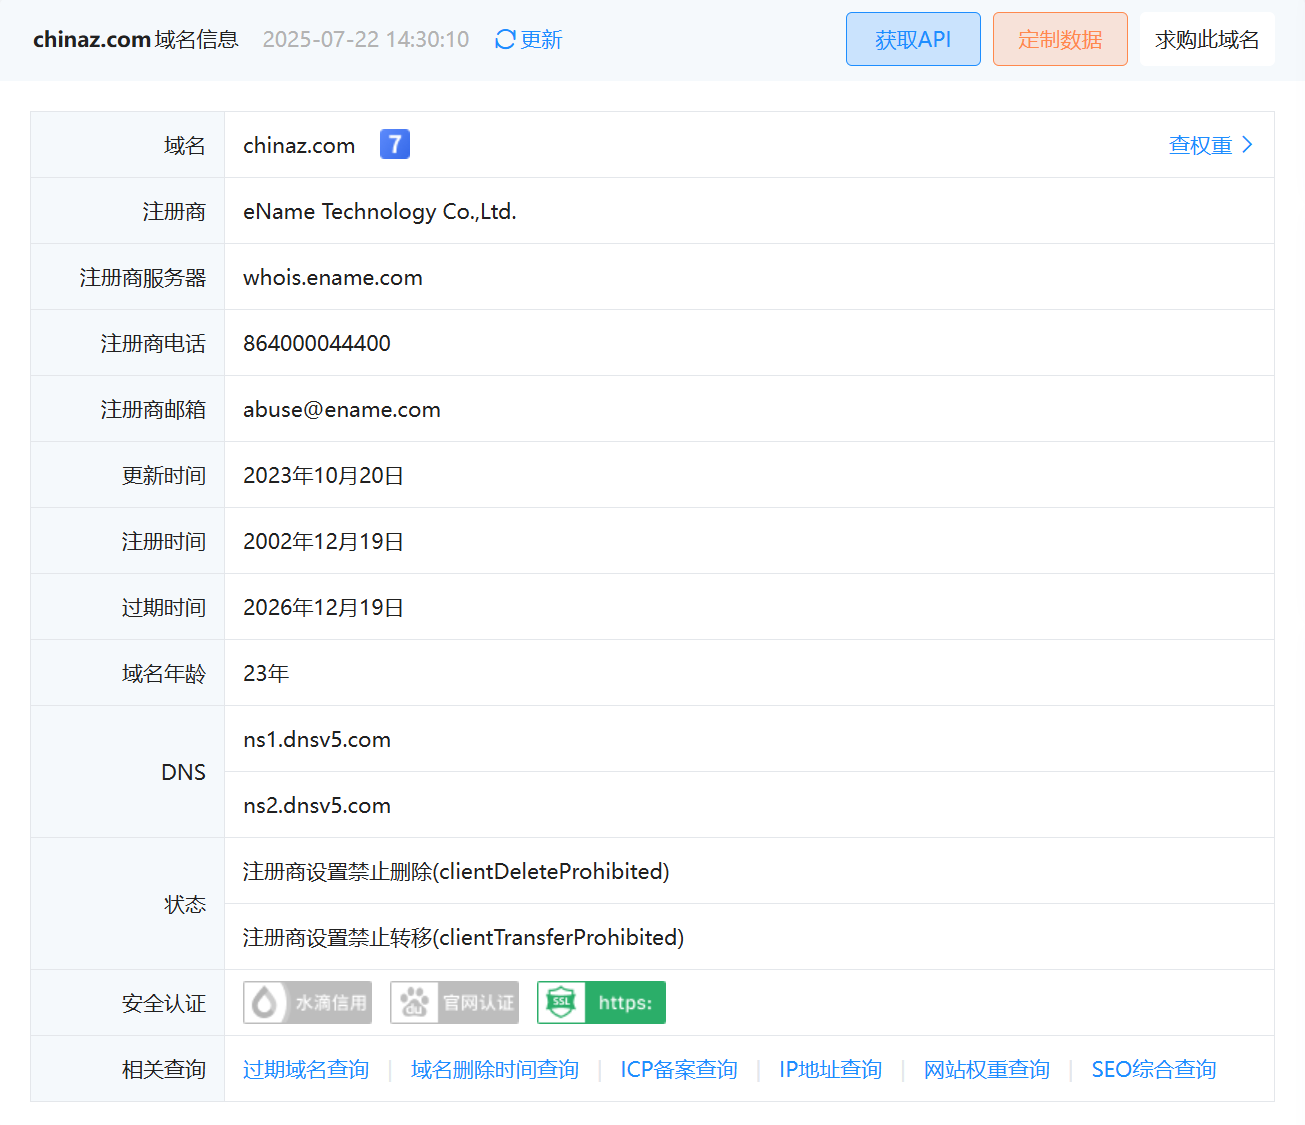Open the SEO综合查询 link

[x=1153, y=1069]
